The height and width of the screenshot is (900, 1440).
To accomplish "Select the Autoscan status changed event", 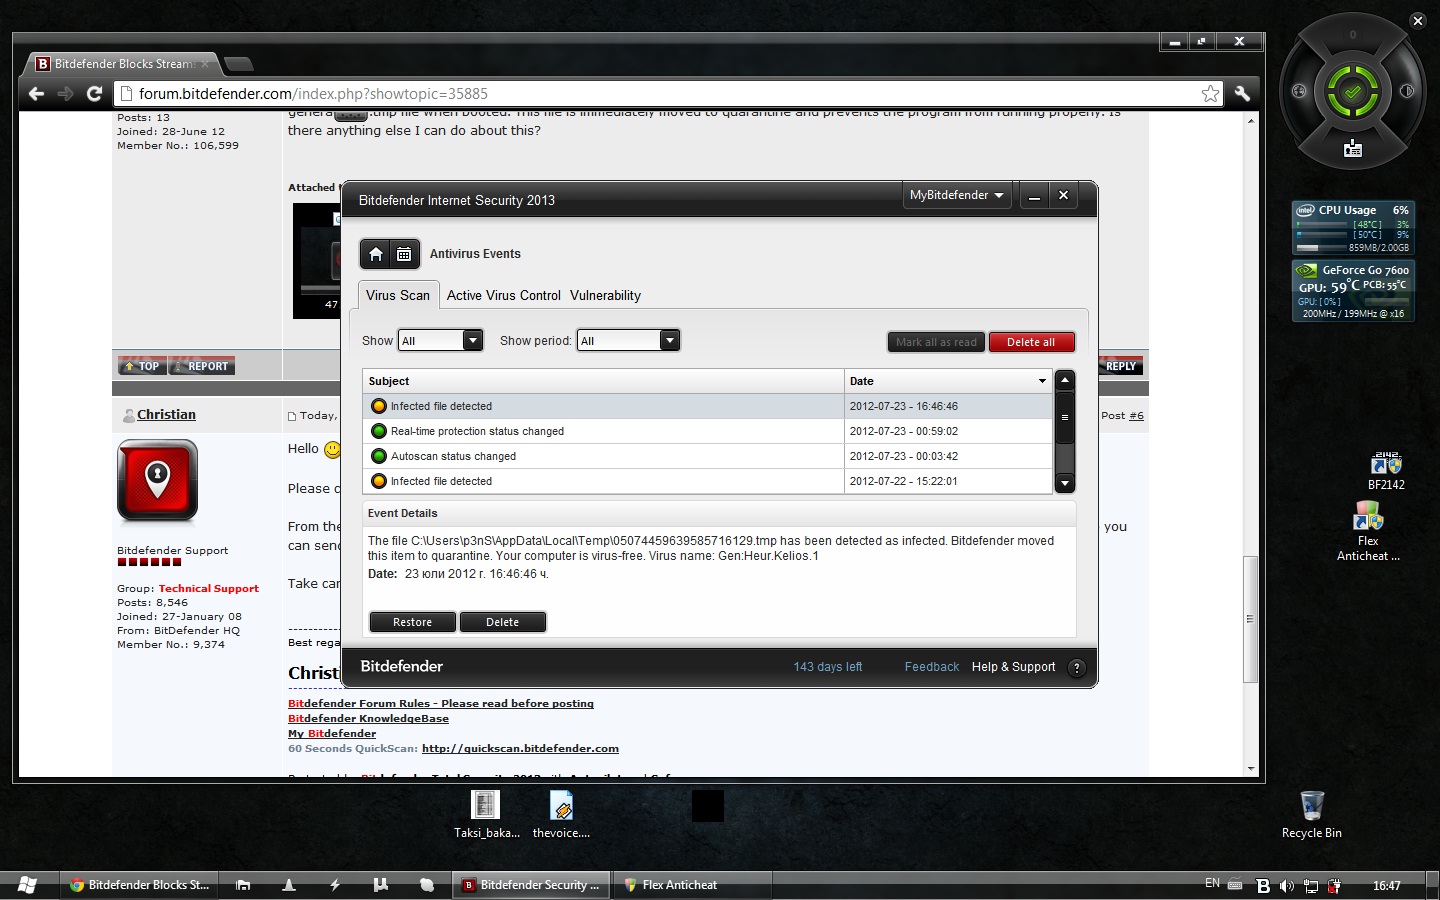I will coord(707,456).
